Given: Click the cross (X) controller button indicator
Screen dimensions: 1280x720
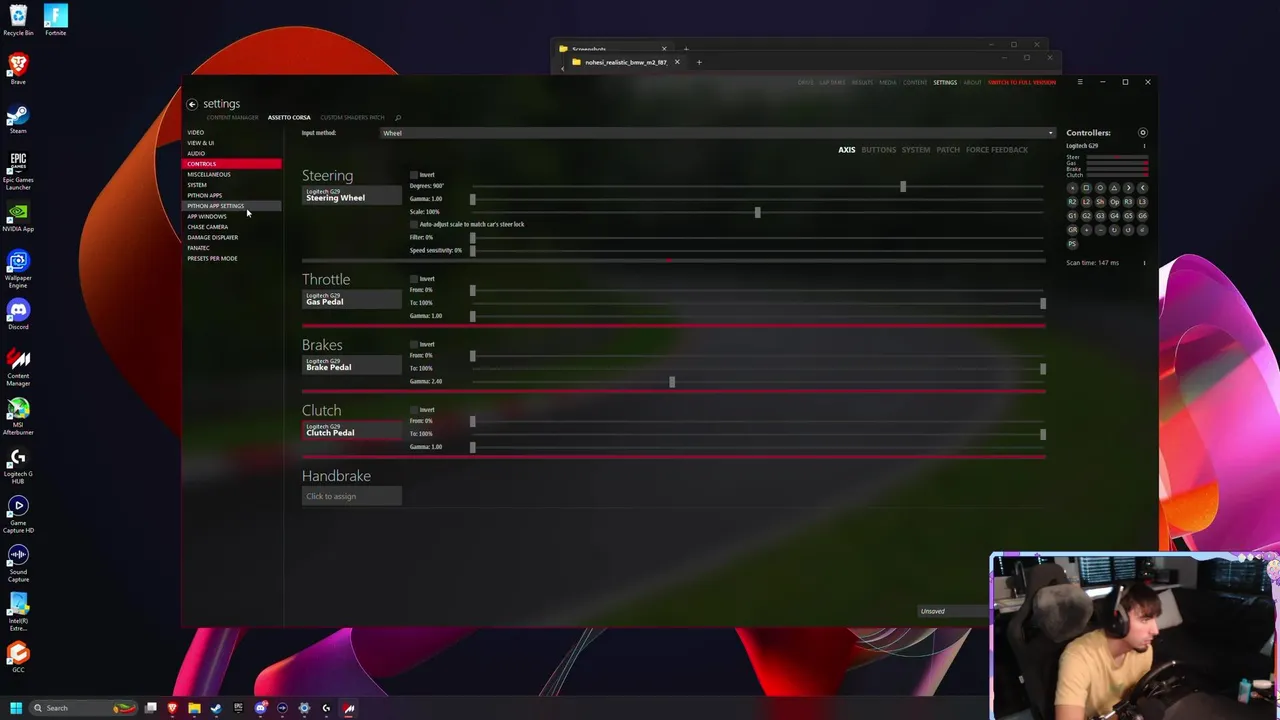Looking at the screenshot, I should click(x=1072, y=188).
